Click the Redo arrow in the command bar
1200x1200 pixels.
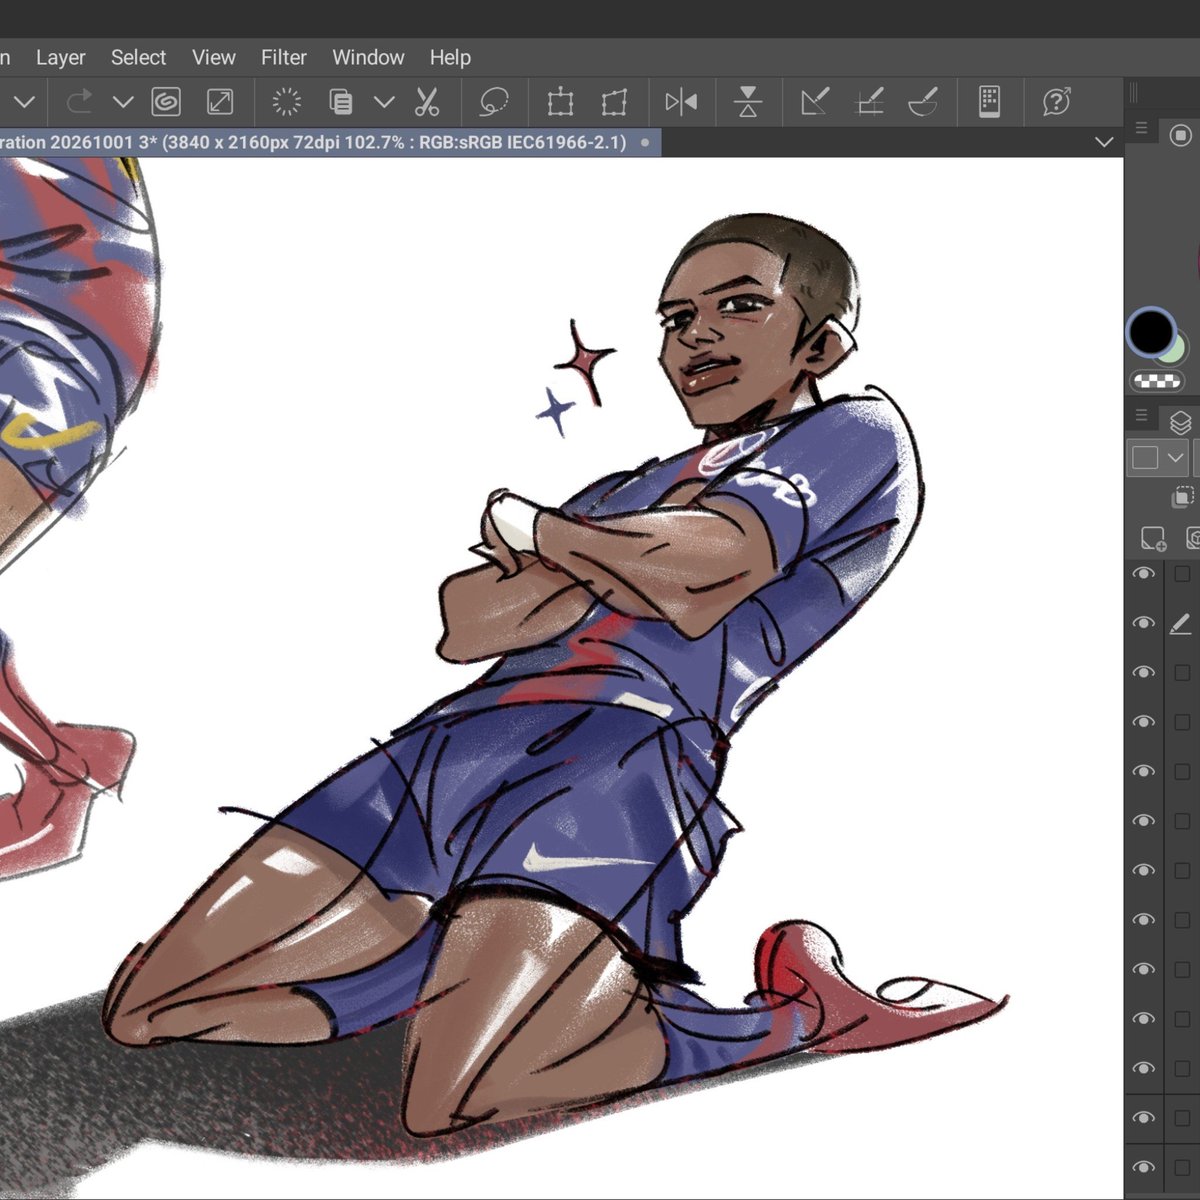(x=79, y=102)
